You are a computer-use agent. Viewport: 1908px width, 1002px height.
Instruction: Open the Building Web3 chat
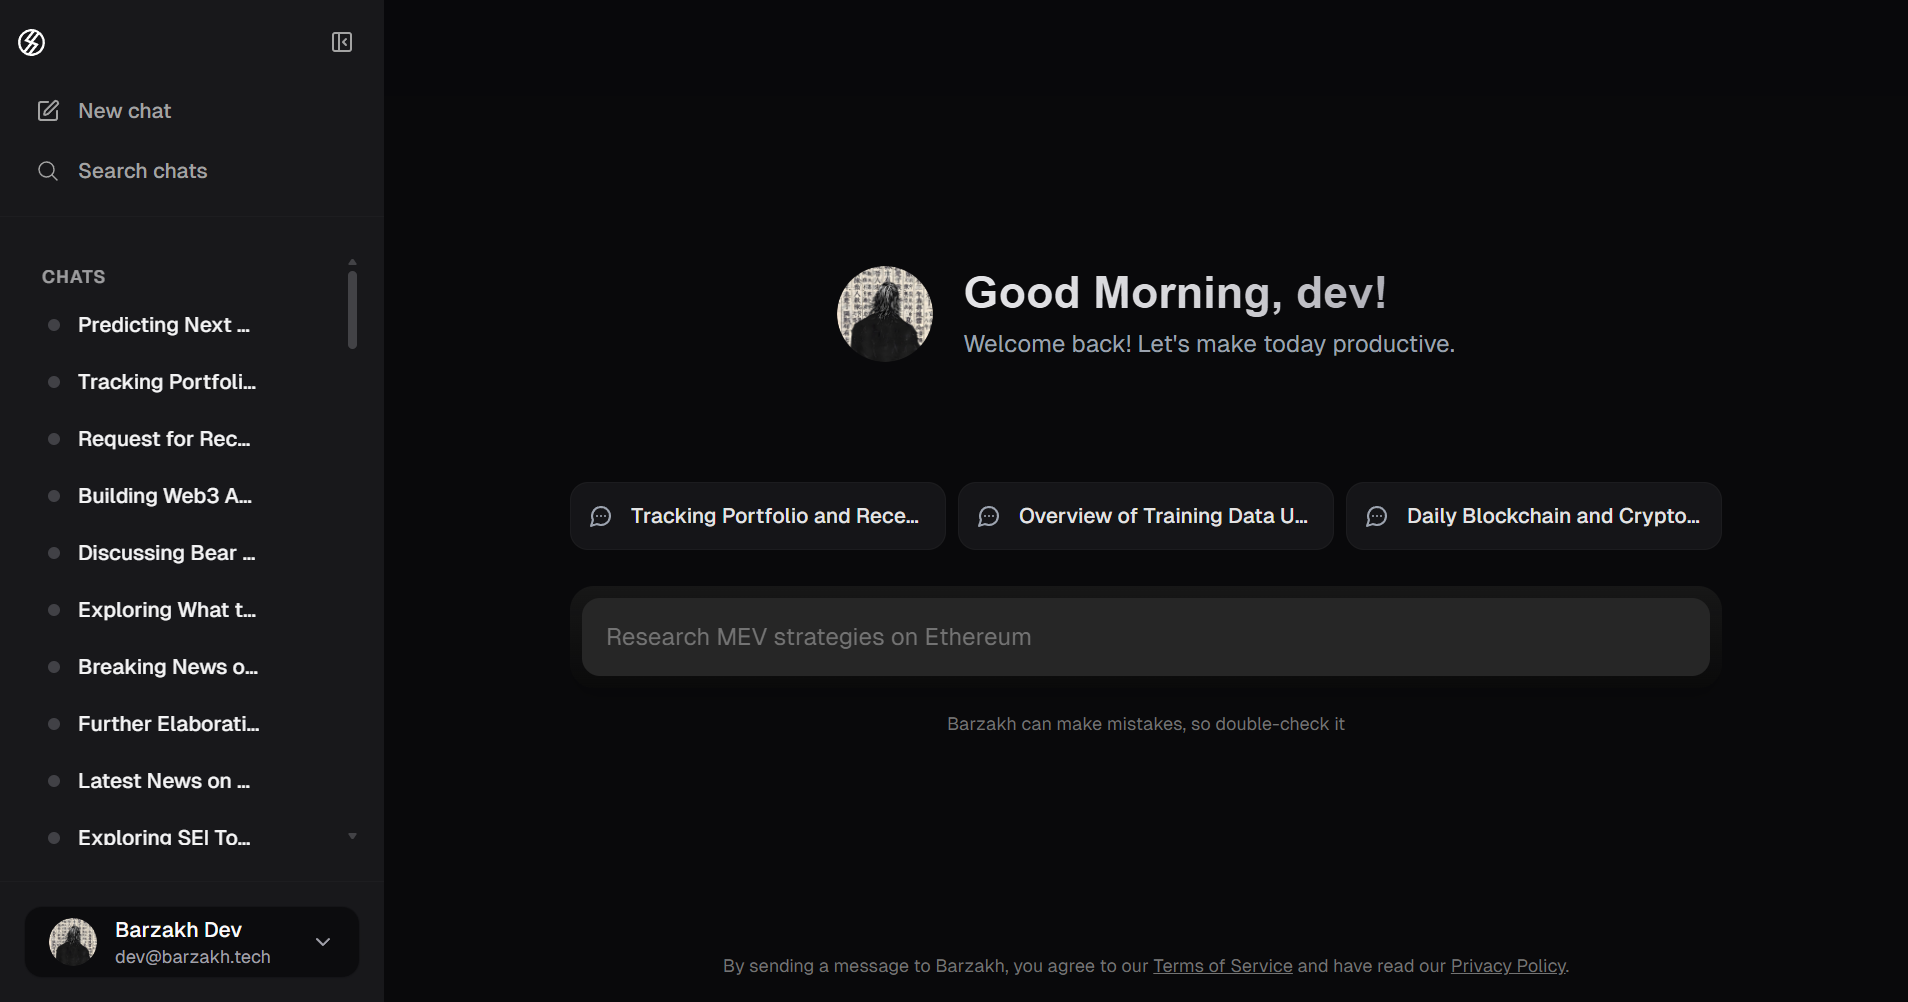pos(164,496)
